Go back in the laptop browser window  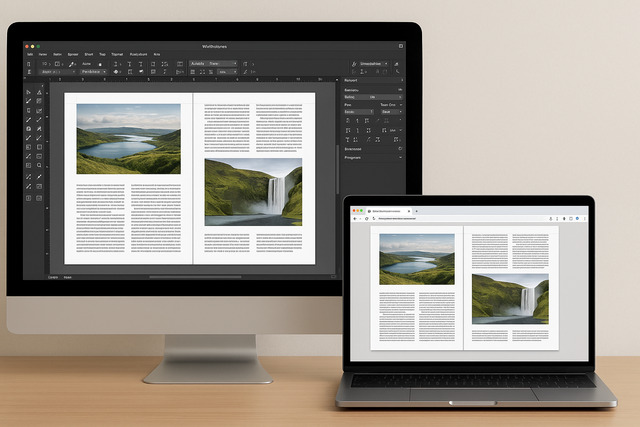(355, 219)
